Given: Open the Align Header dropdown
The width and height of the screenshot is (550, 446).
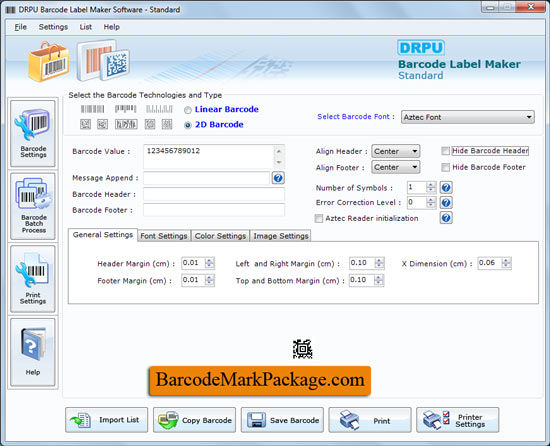Looking at the screenshot, I should [395, 151].
